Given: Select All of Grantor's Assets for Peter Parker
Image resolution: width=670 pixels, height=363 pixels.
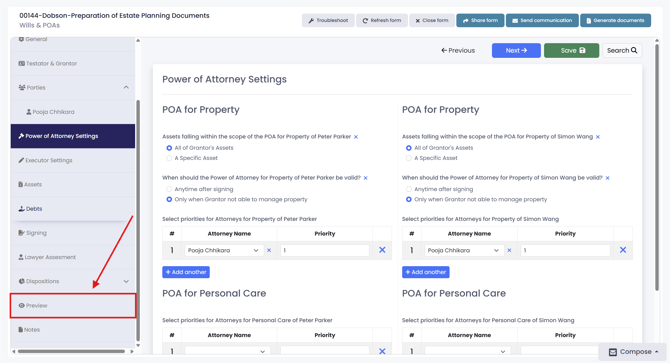Looking at the screenshot, I should (x=169, y=148).
